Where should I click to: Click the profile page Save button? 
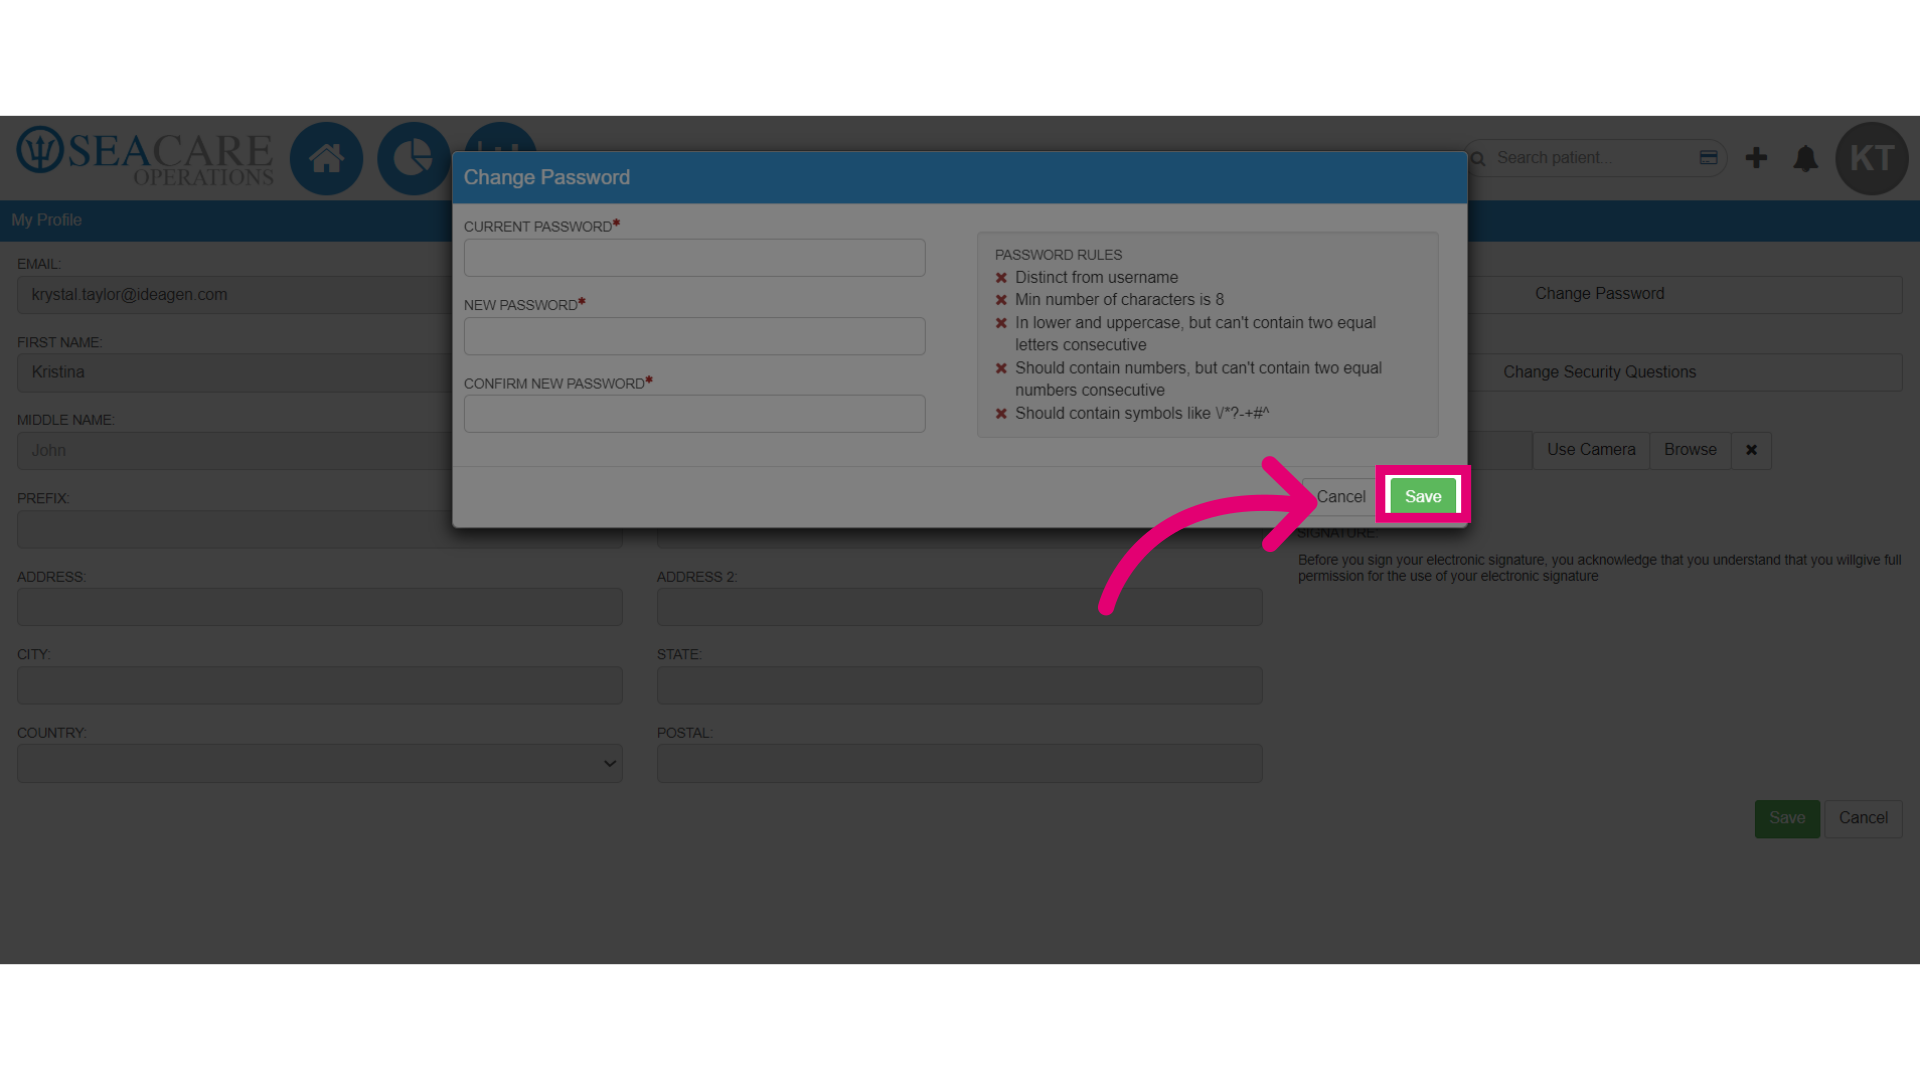click(1787, 818)
